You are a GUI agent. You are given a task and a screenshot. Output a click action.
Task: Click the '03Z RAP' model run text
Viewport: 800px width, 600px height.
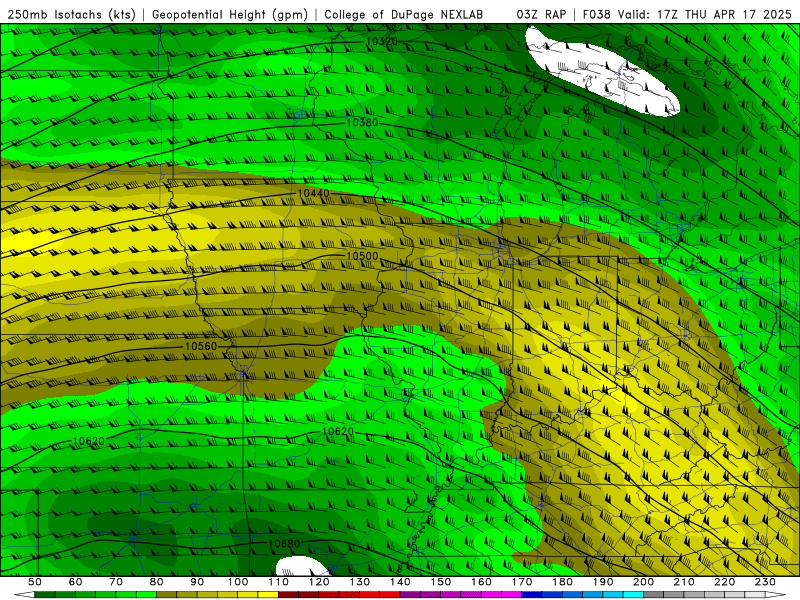[541, 14]
